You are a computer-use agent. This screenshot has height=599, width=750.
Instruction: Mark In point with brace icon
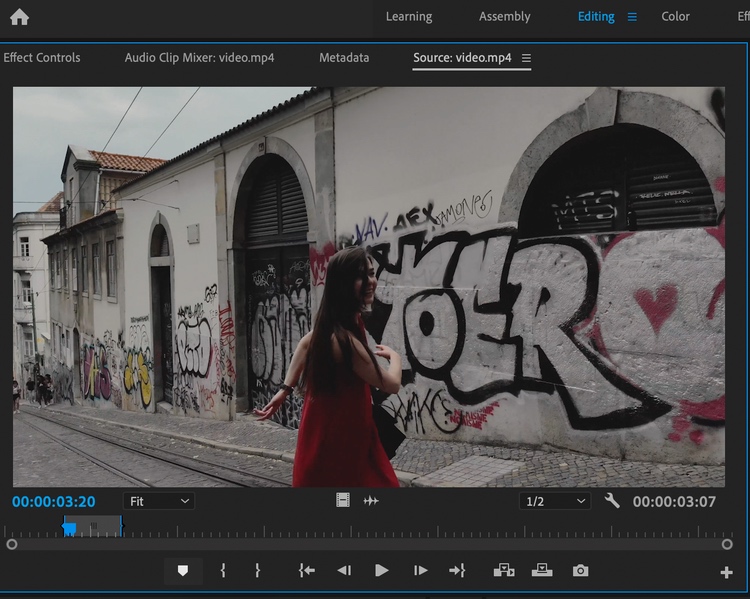tap(222, 570)
